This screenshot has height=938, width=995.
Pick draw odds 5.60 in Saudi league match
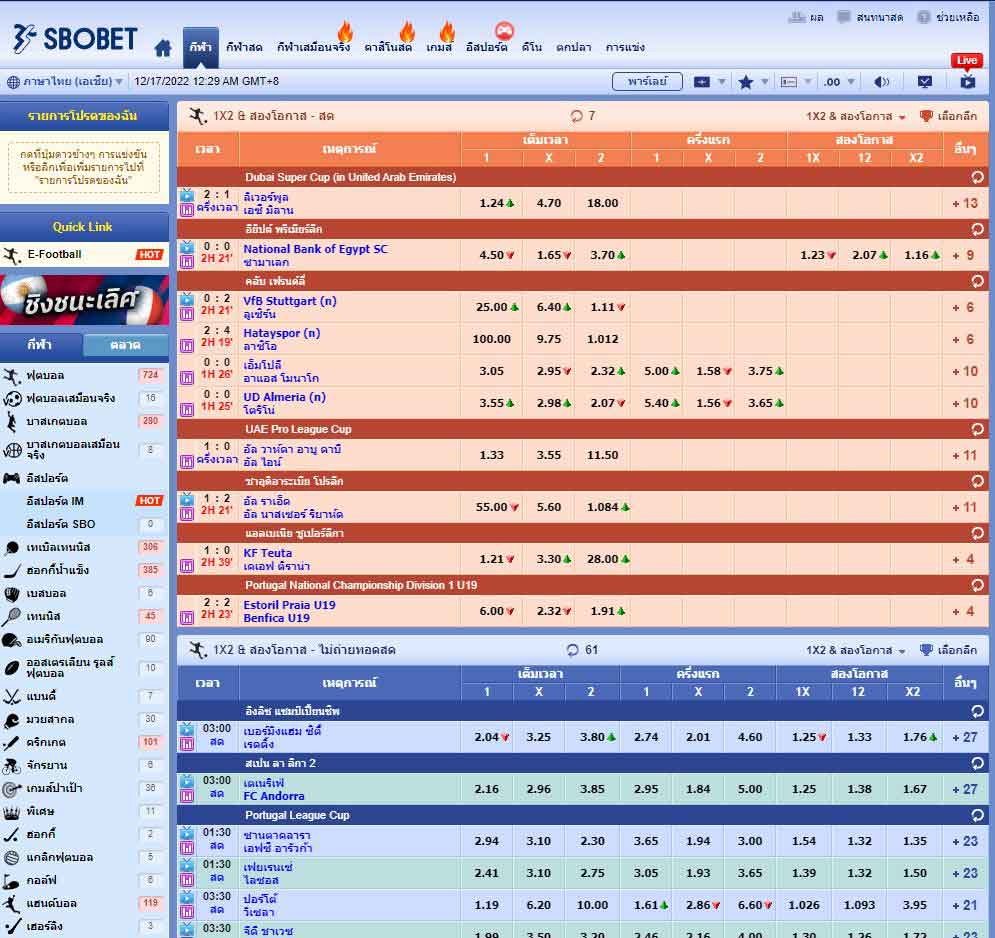[549, 507]
